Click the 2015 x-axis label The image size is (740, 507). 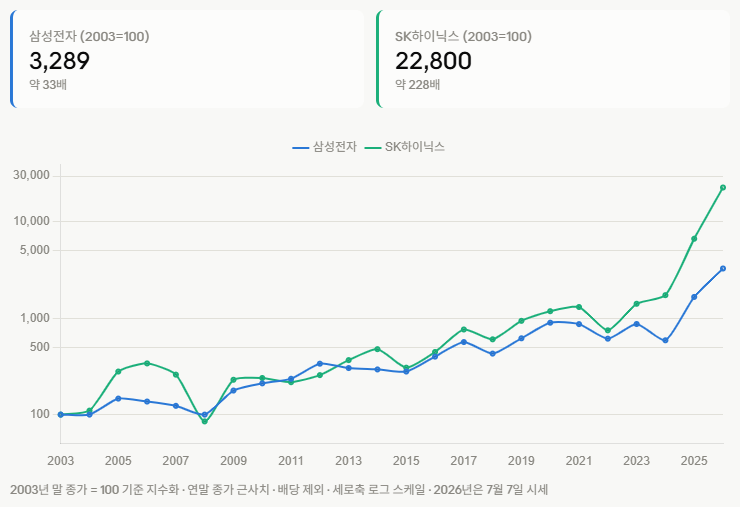point(406,461)
